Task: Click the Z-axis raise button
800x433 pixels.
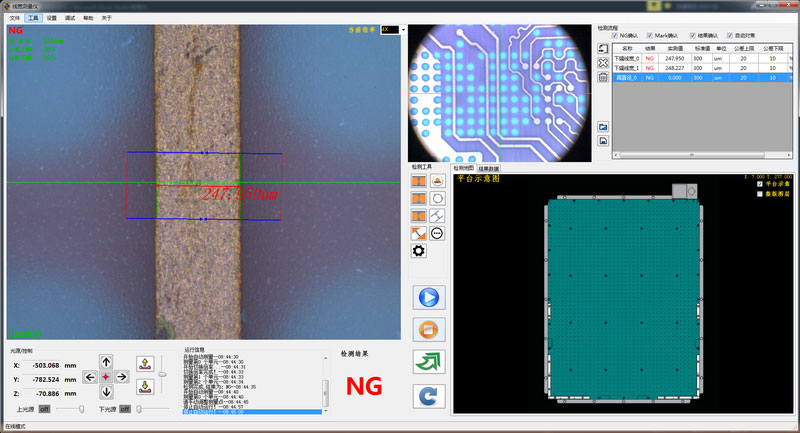Action: (x=143, y=362)
